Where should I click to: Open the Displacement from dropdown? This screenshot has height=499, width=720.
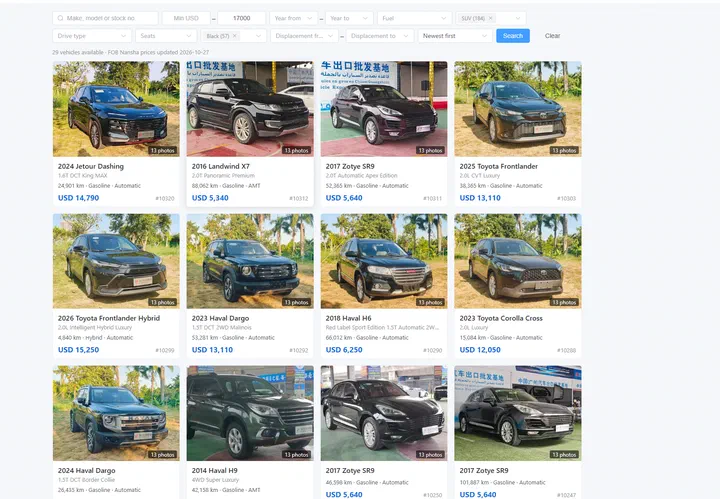[x=304, y=36]
